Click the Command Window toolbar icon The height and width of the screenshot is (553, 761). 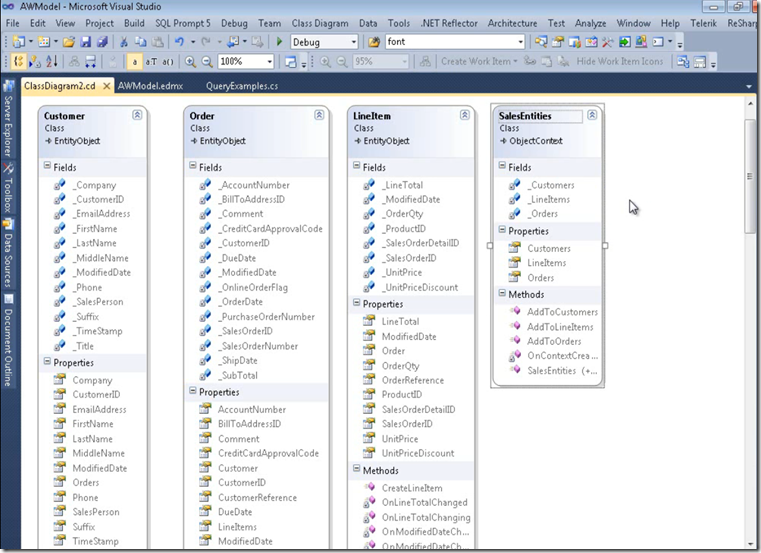658,42
